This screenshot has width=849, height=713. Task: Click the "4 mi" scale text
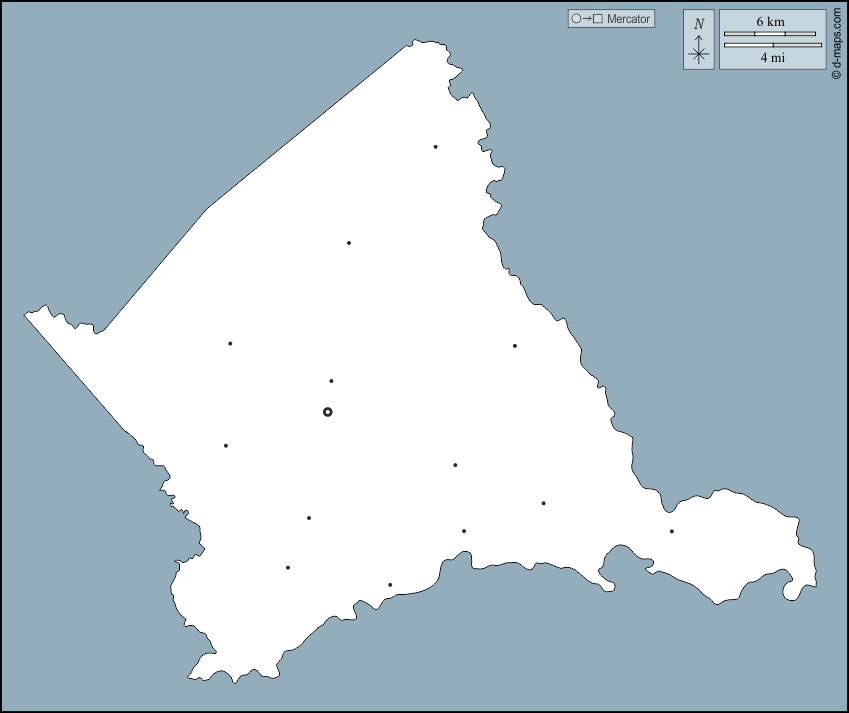click(772, 58)
